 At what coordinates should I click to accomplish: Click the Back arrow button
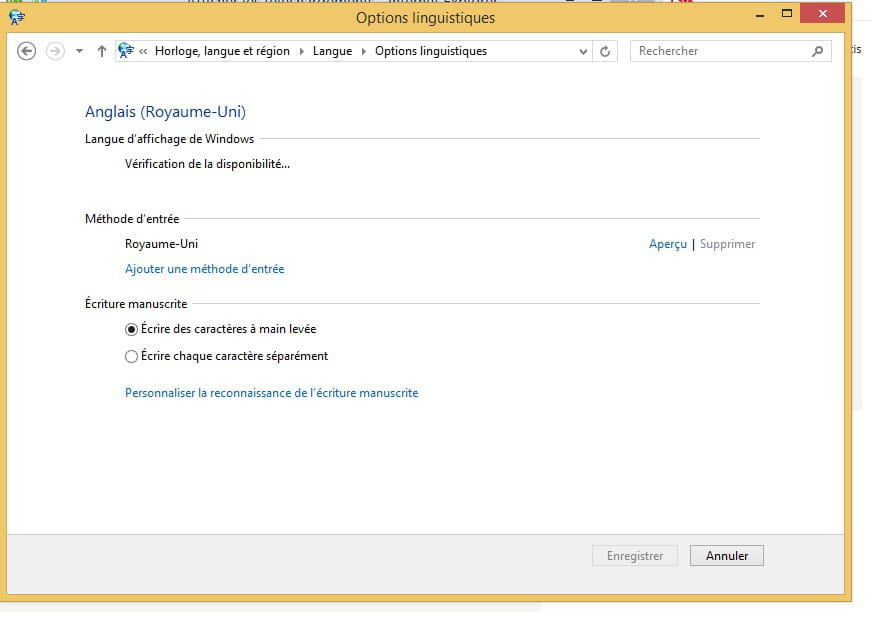pos(27,51)
